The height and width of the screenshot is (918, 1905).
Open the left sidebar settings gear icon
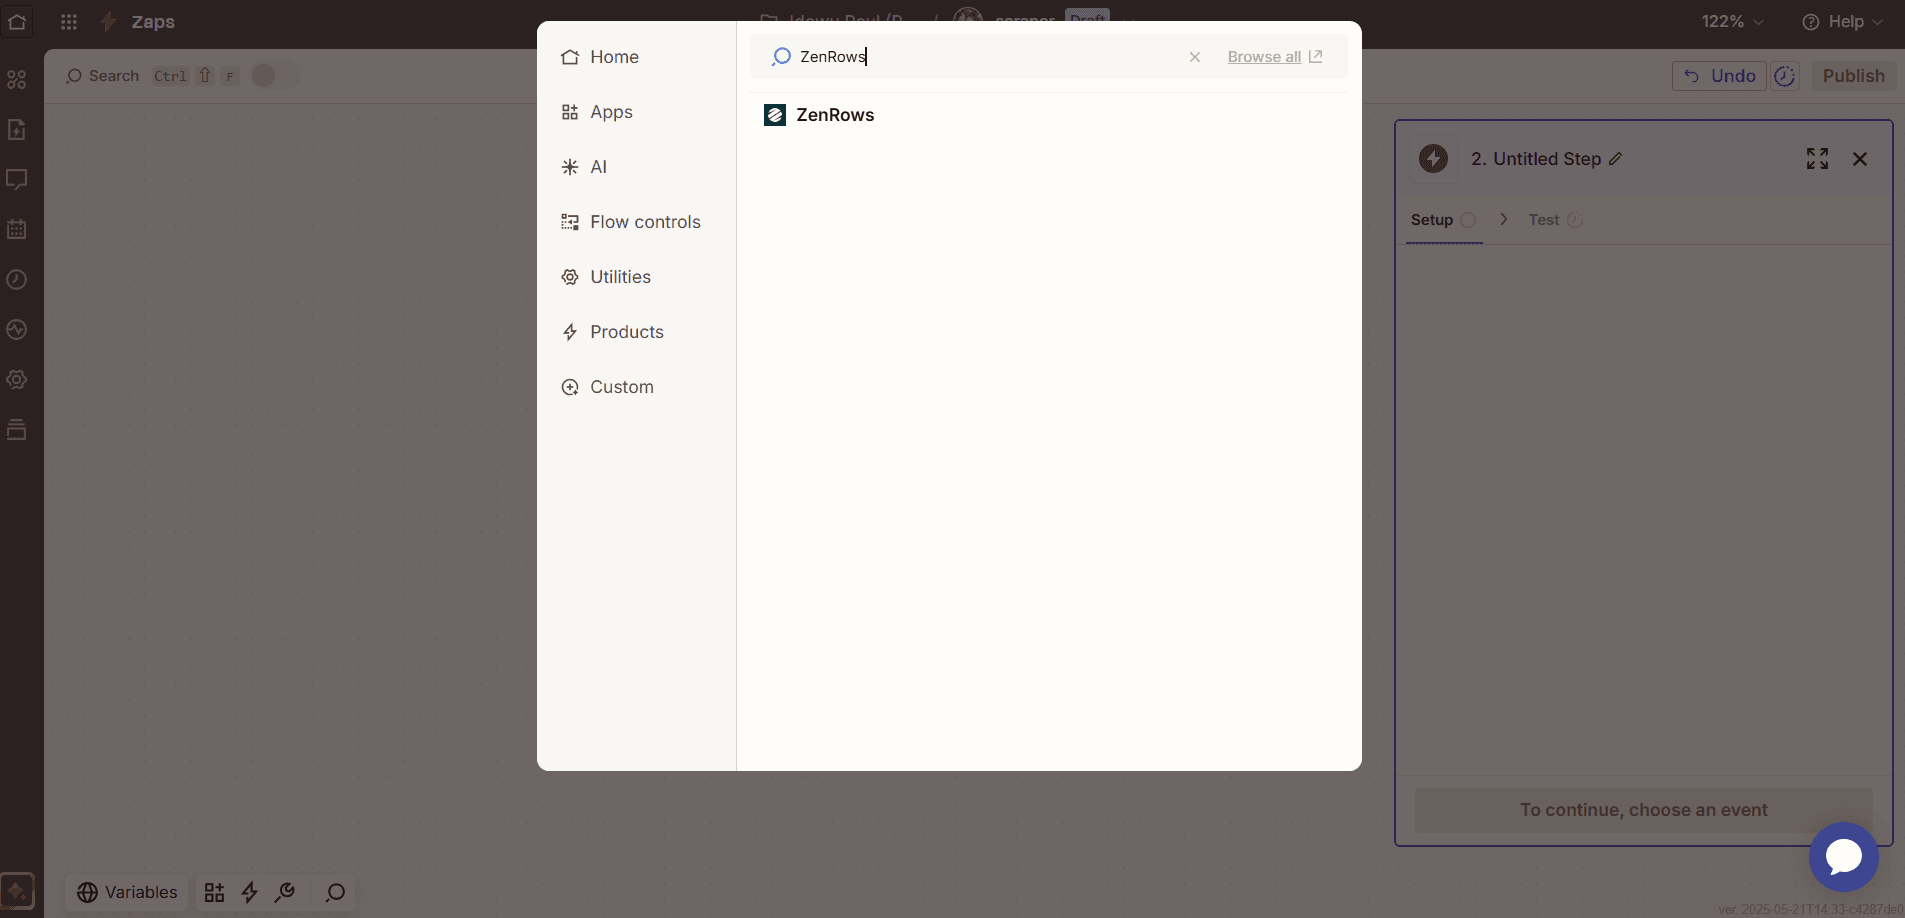(x=17, y=380)
